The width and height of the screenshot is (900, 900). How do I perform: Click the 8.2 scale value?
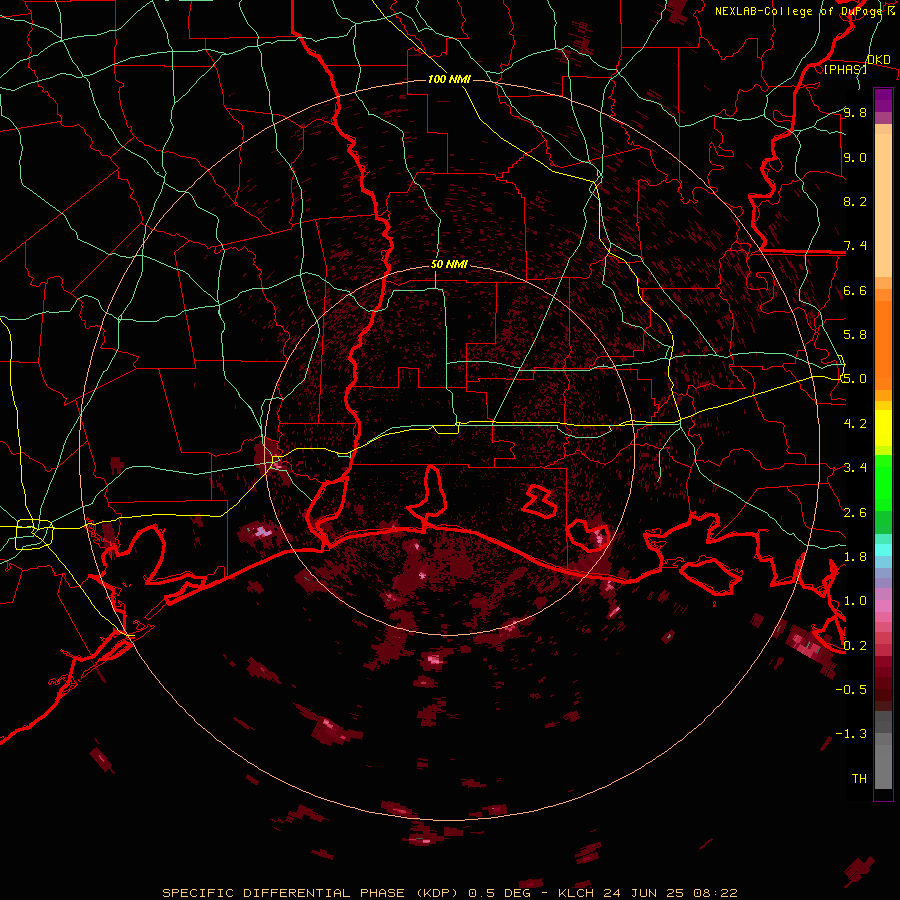(x=855, y=201)
